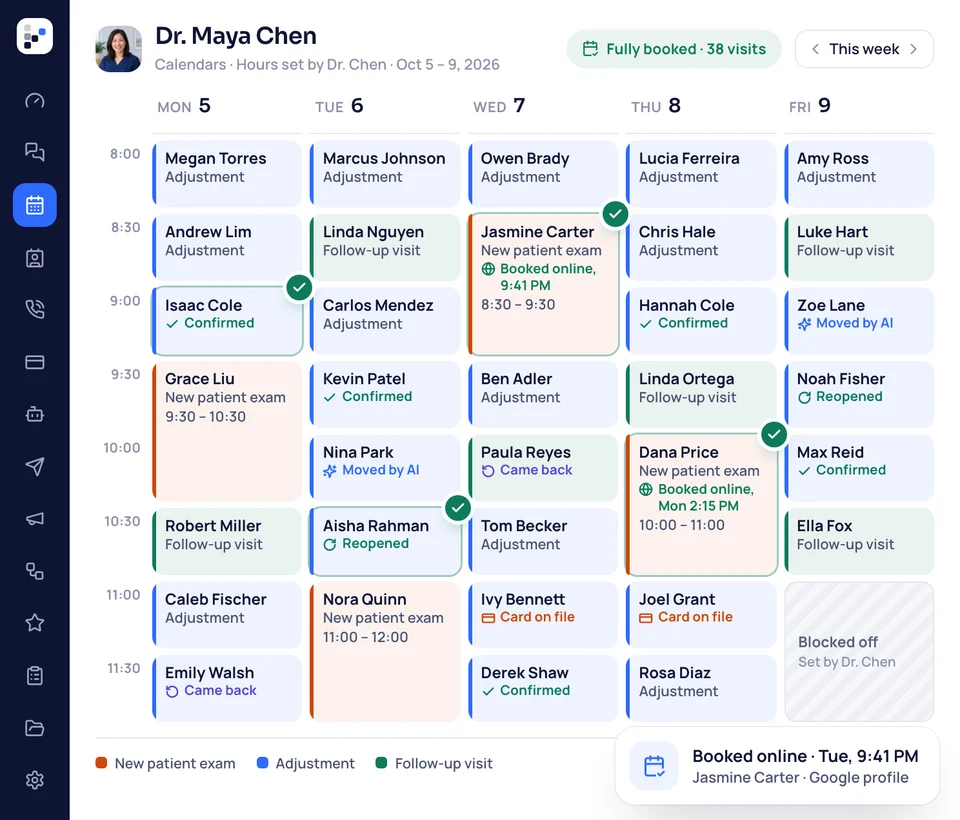
Task: Click the This week label
Action: [864, 49]
